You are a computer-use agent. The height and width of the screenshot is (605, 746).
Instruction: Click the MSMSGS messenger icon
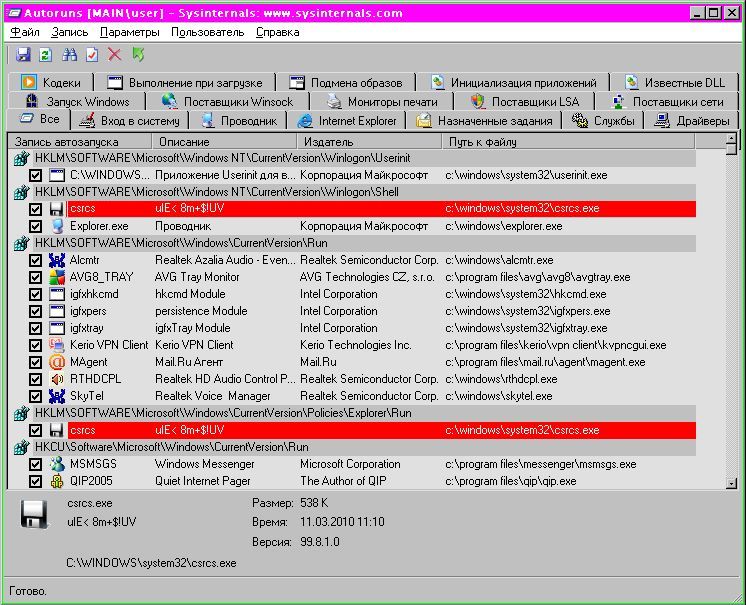click(57, 464)
